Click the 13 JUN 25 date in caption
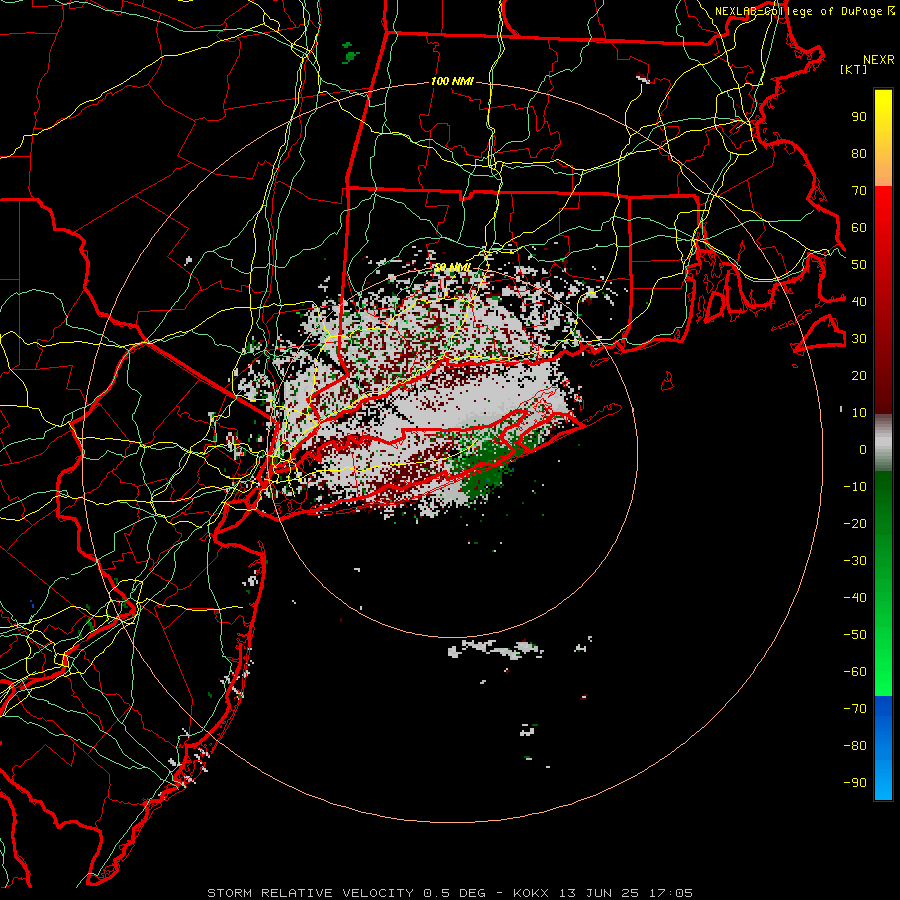Viewport: 900px width, 900px height. tap(599, 893)
